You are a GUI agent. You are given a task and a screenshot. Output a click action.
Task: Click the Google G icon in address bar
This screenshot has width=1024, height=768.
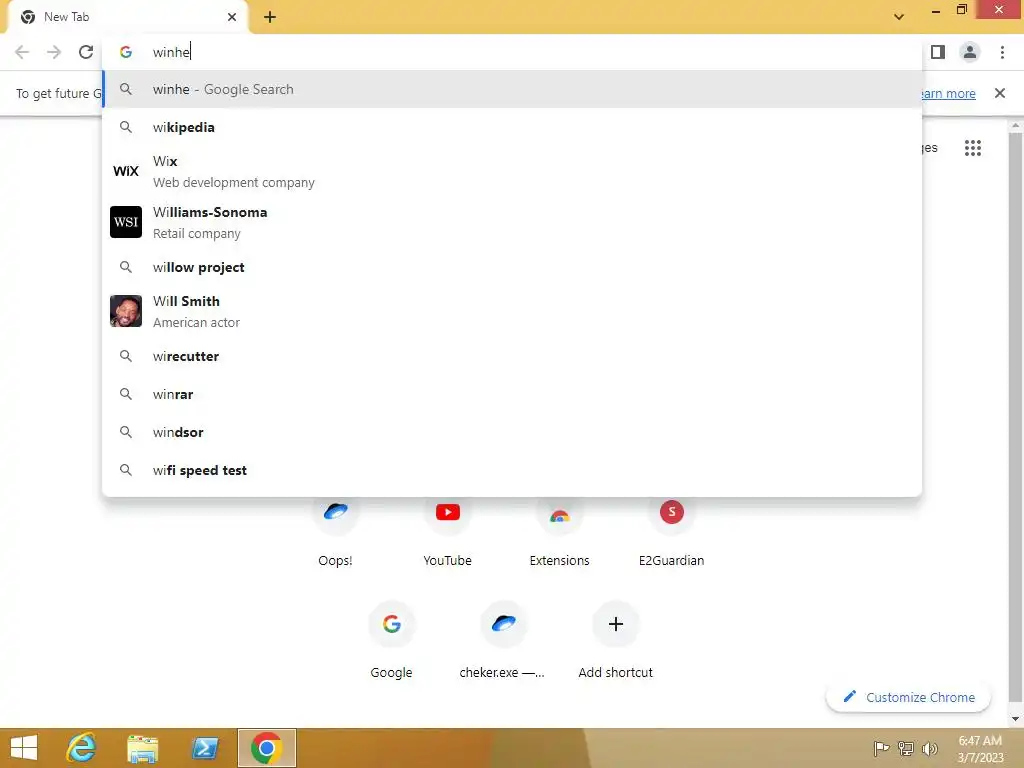point(126,52)
